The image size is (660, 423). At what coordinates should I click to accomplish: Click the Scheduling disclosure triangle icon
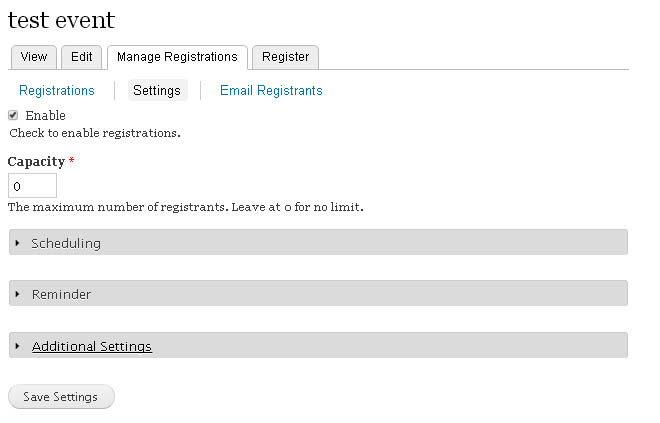click(17, 243)
